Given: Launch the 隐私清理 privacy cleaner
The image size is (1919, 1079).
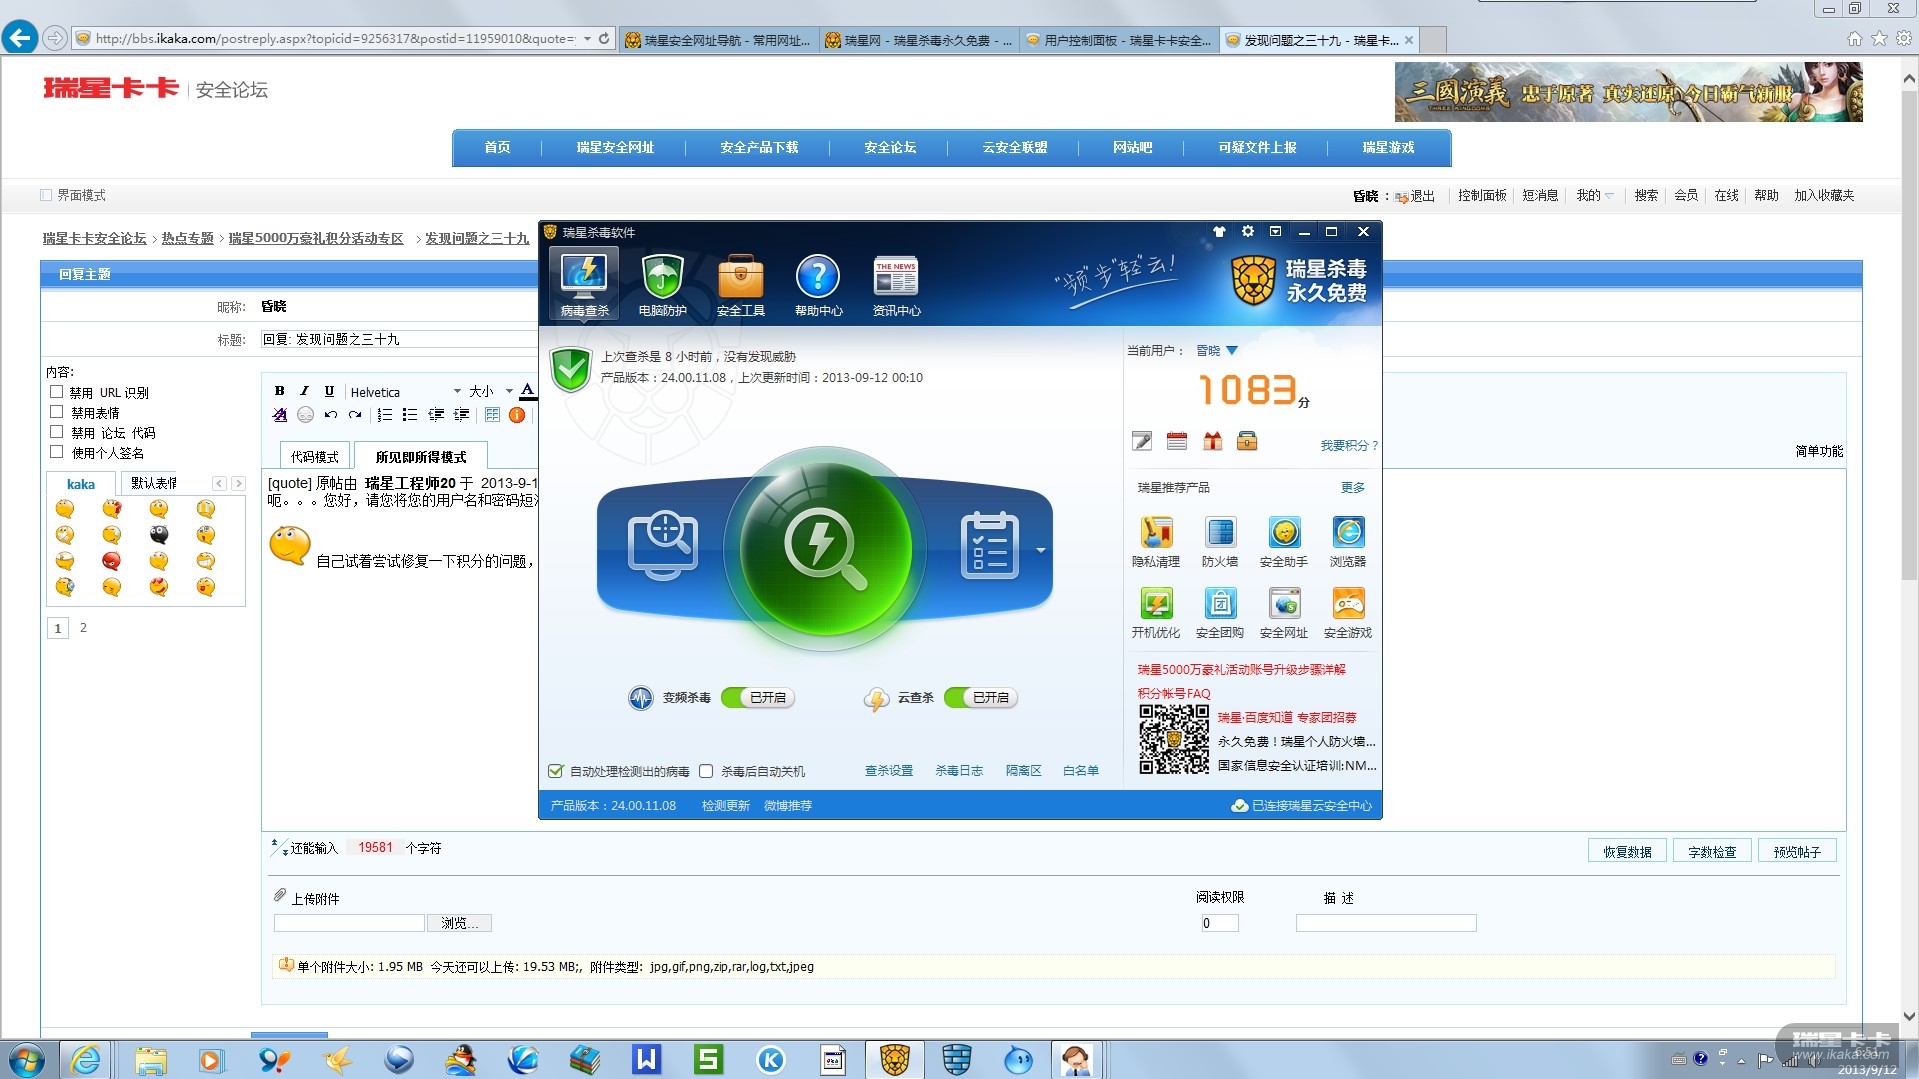Looking at the screenshot, I should point(1156,542).
